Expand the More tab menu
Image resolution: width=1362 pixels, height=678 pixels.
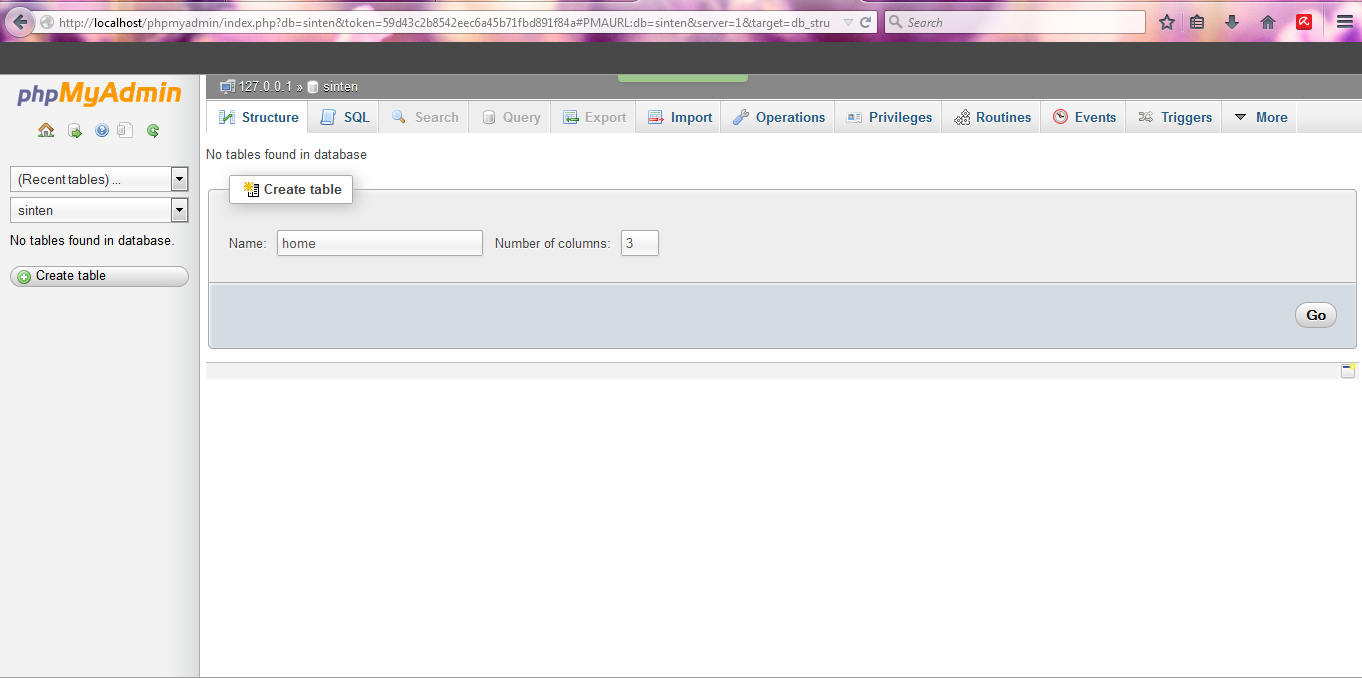(1260, 117)
